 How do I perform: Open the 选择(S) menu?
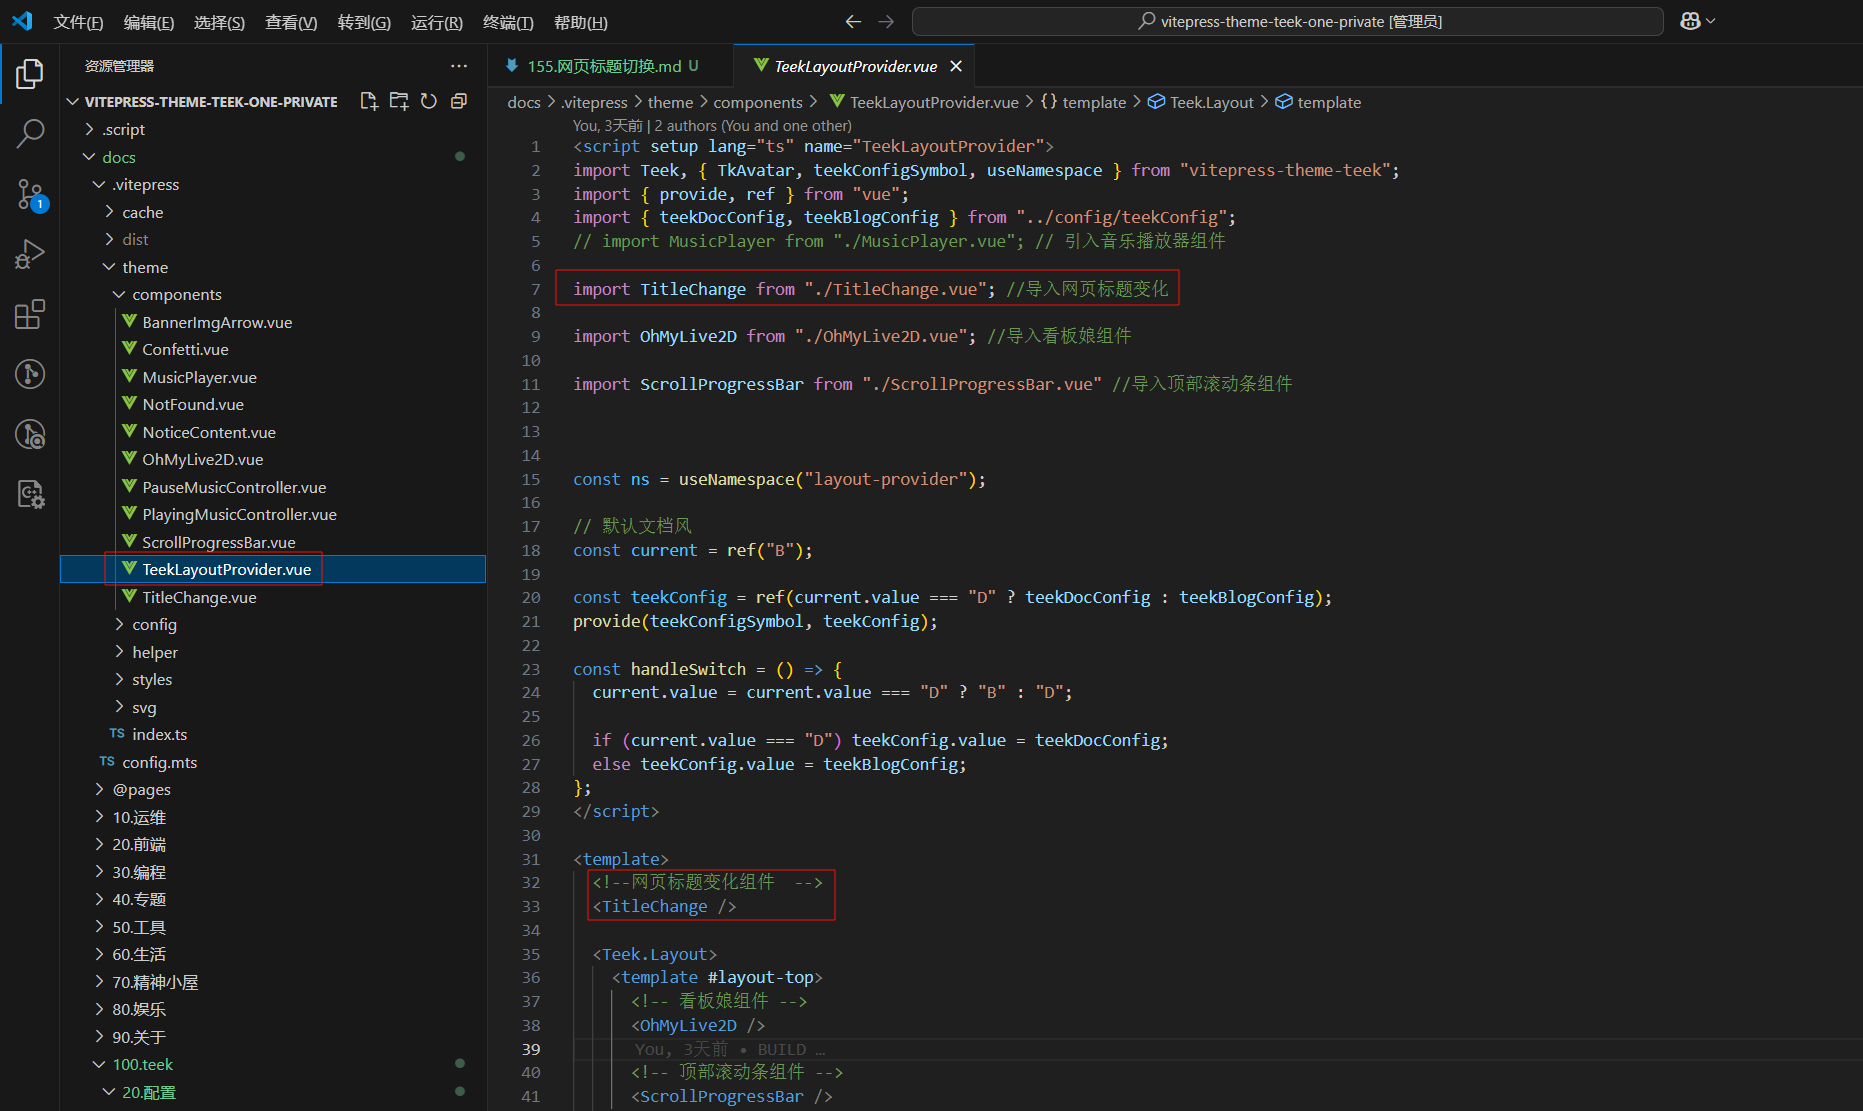coord(219,22)
